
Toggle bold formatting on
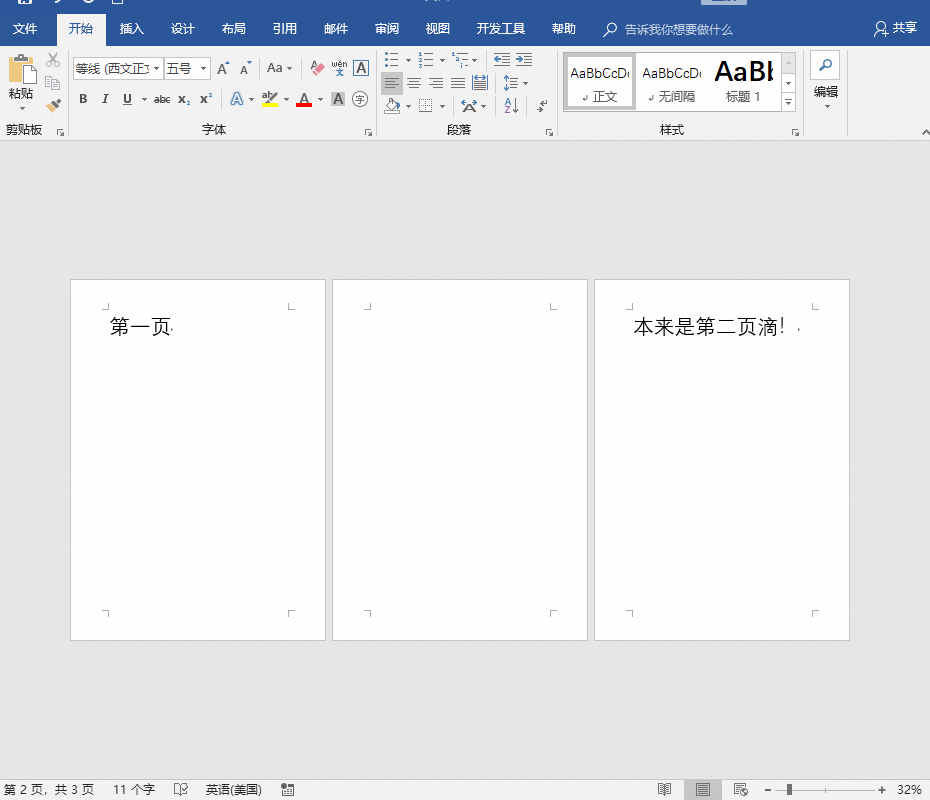point(83,99)
